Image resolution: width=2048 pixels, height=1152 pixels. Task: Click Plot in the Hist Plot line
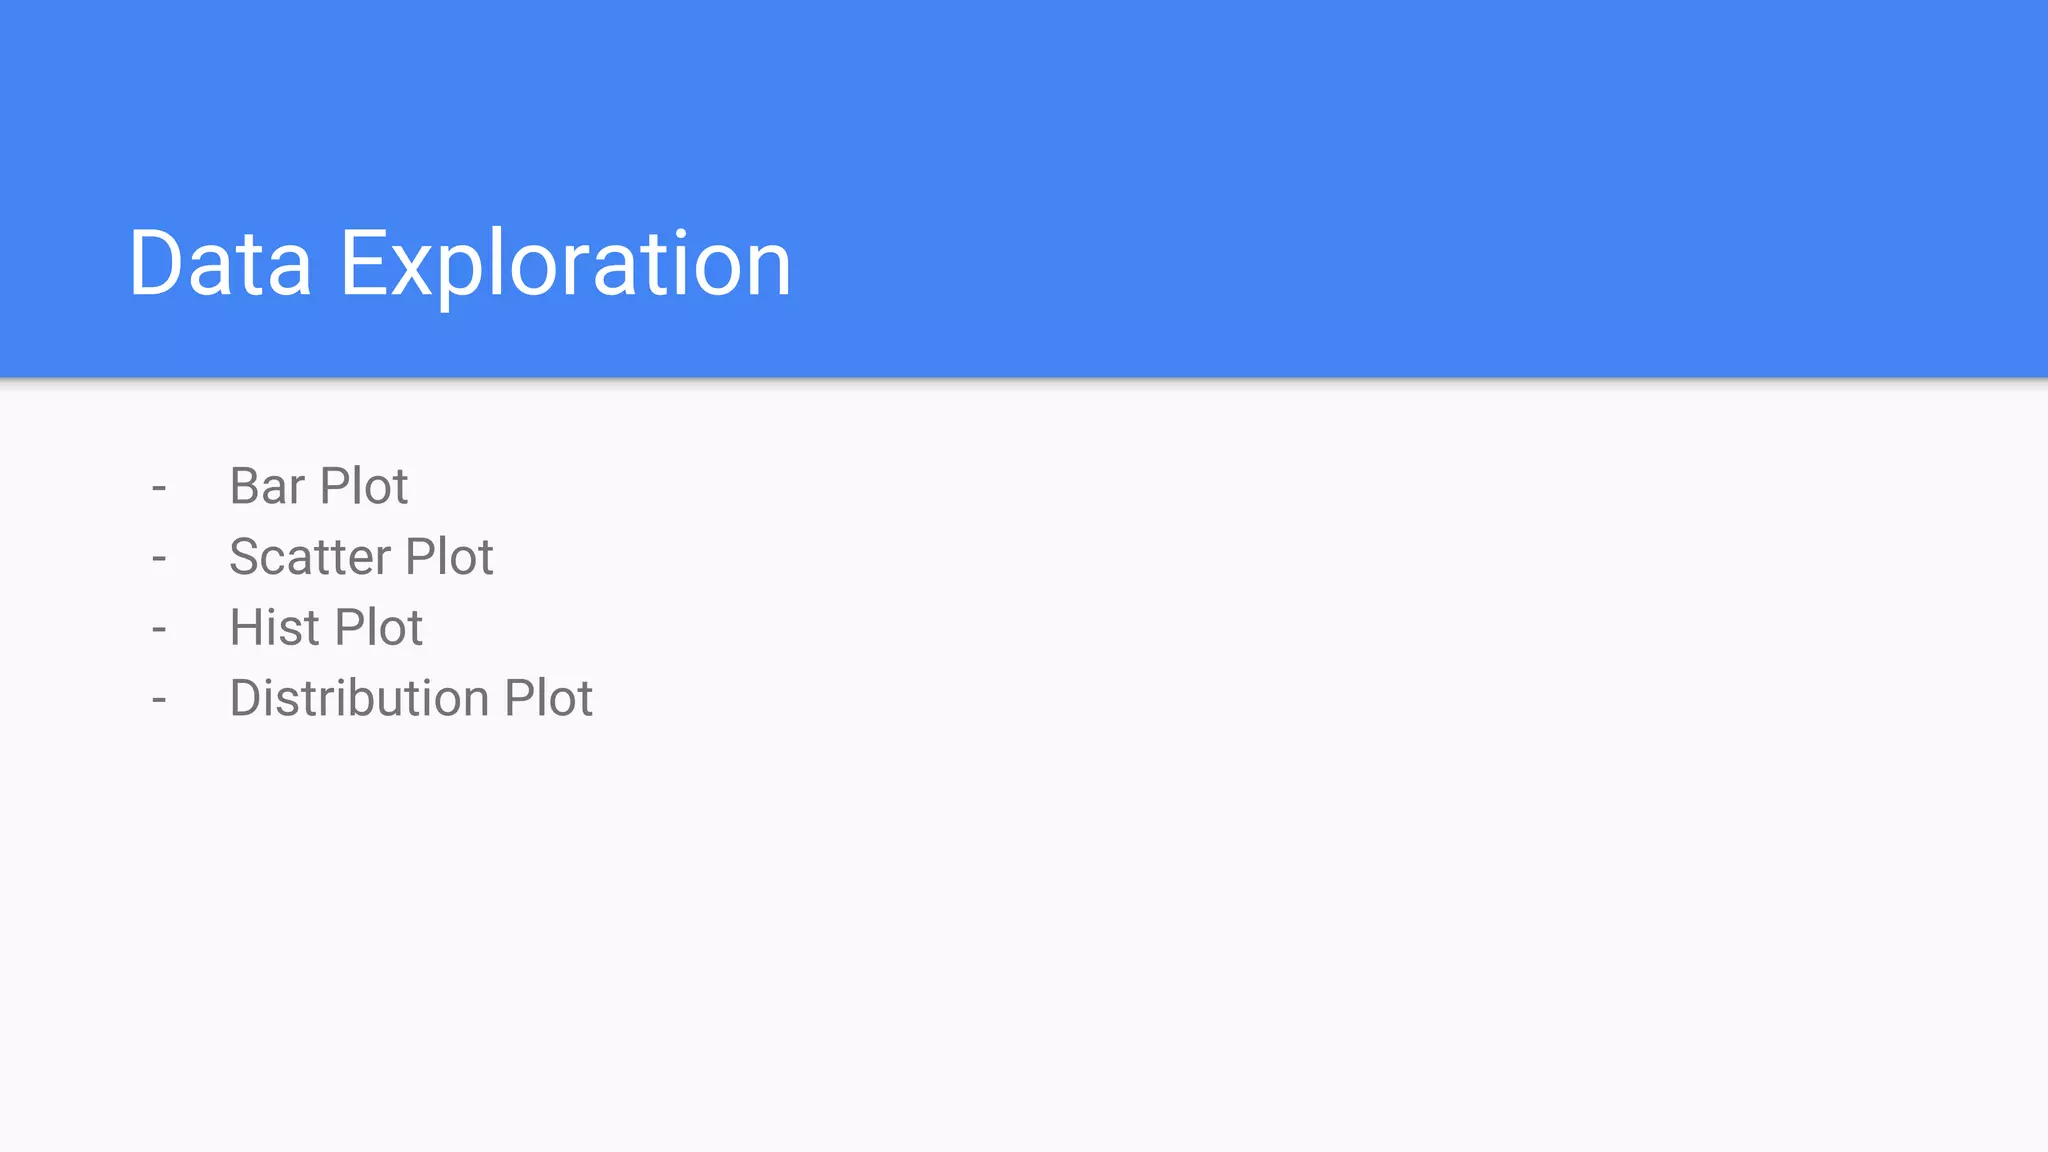[x=379, y=628]
